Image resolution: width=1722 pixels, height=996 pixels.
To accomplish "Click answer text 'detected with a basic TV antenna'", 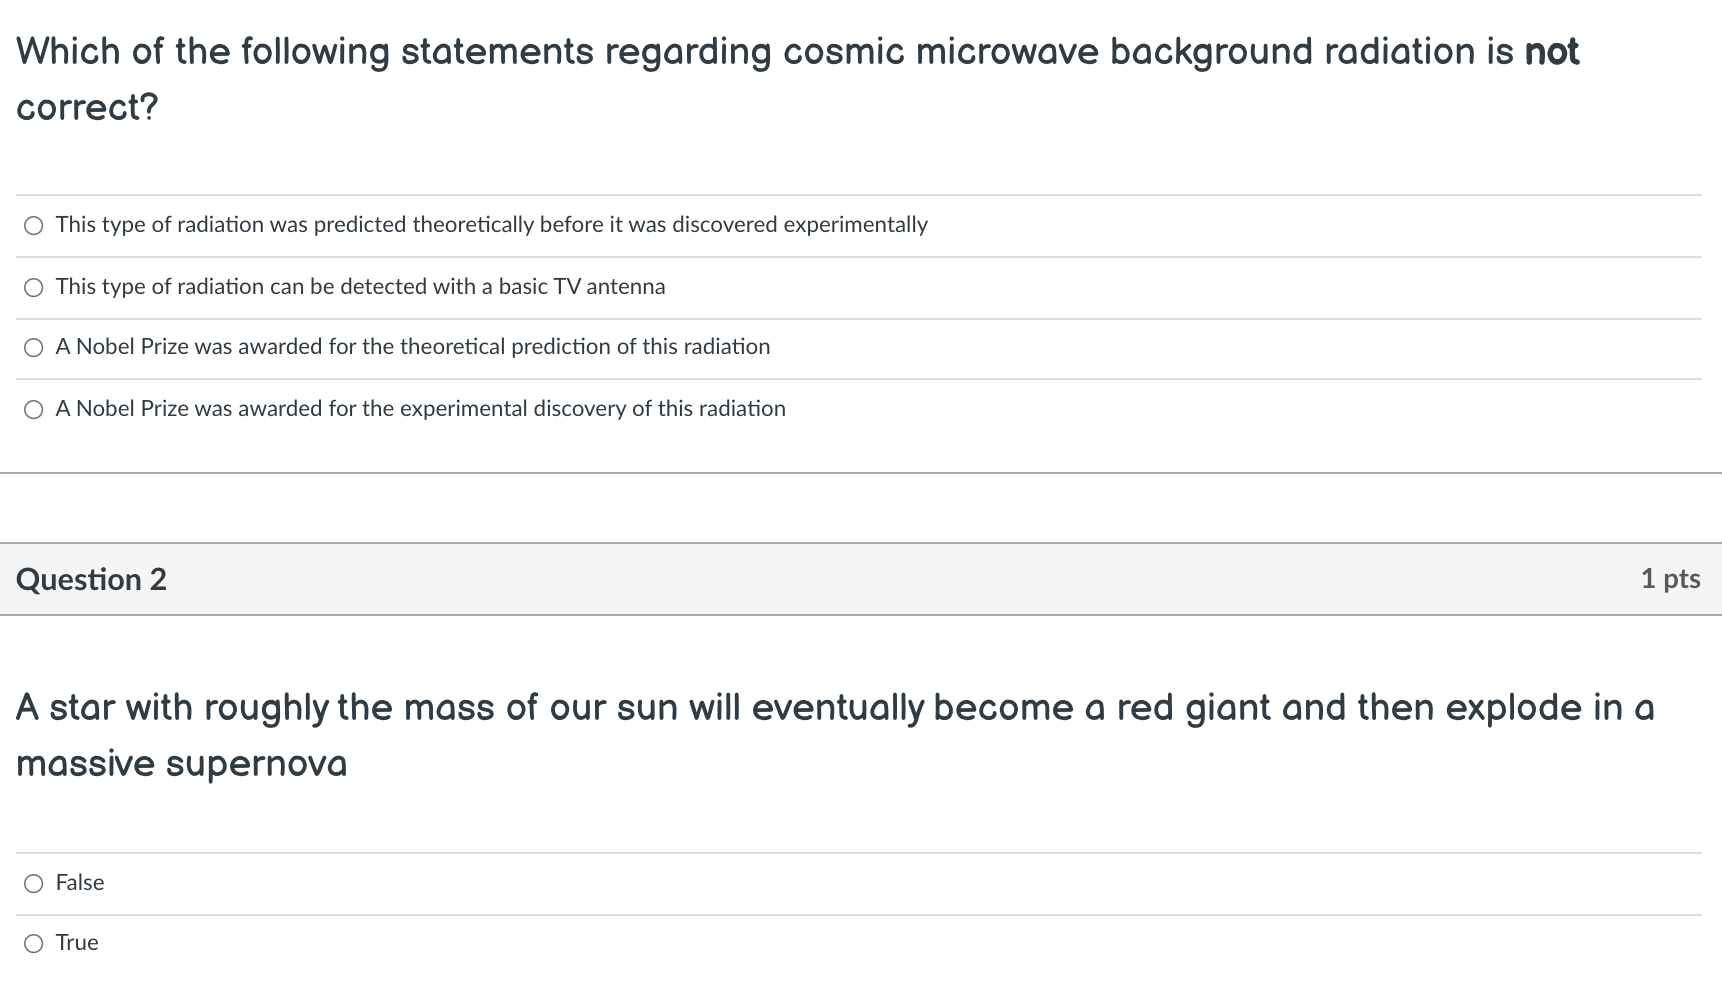I will [x=503, y=287].
